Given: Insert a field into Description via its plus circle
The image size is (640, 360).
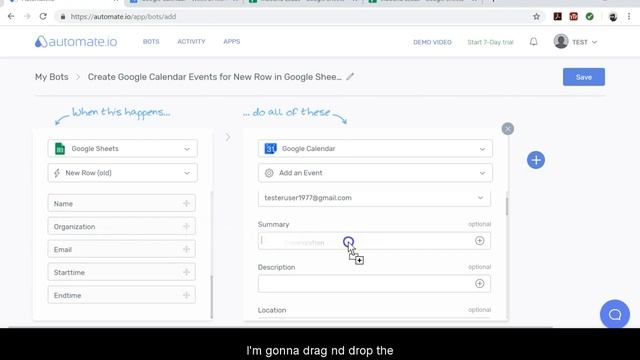Looking at the screenshot, I should tap(480, 284).
